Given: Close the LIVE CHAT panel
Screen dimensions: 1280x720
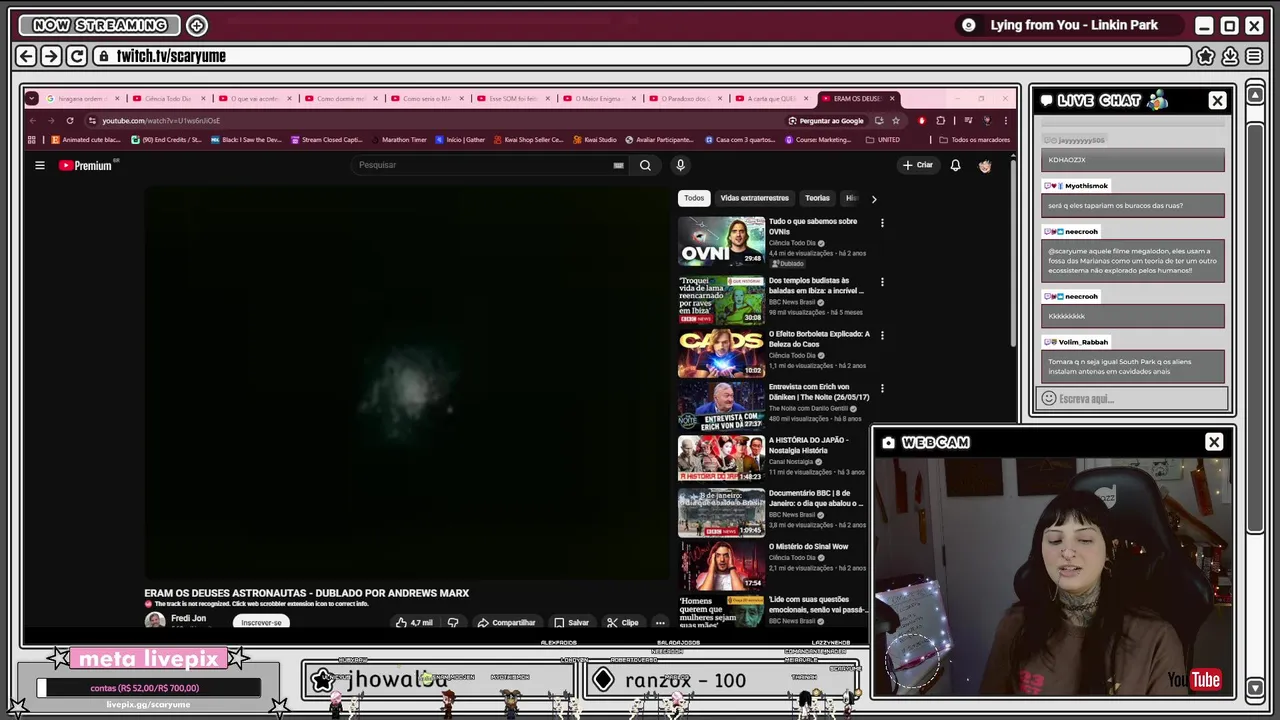Looking at the screenshot, I should pyautogui.click(x=1217, y=101).
